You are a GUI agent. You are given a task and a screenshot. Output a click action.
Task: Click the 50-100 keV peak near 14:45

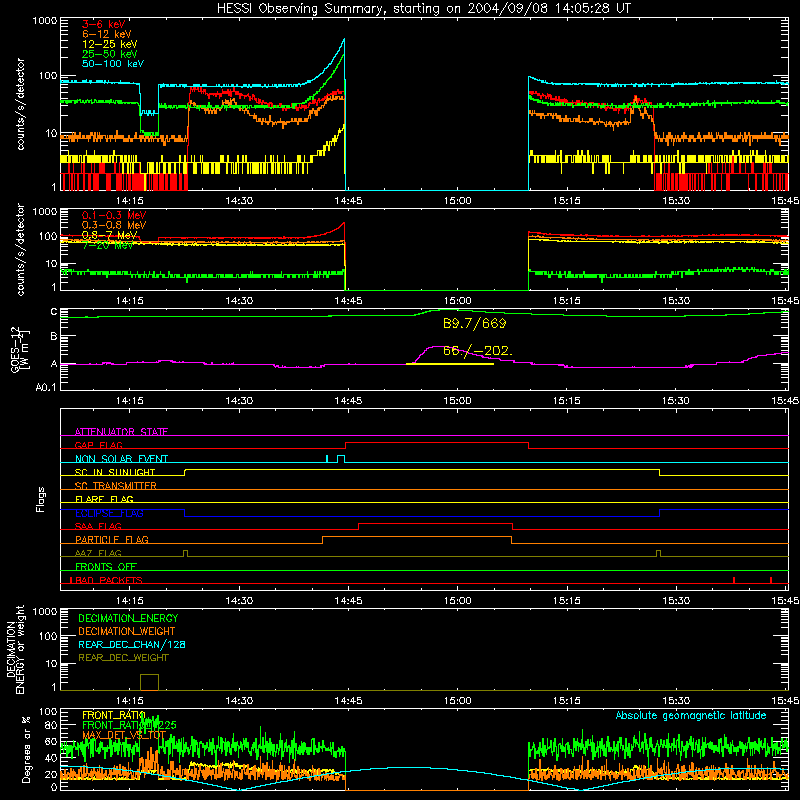pyautogui.click(x=344, y=39)
